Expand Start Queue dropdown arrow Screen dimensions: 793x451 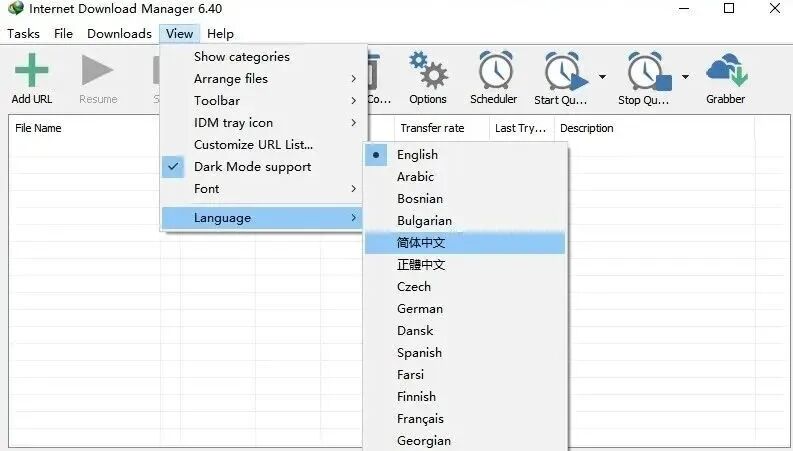click(602, 77)
